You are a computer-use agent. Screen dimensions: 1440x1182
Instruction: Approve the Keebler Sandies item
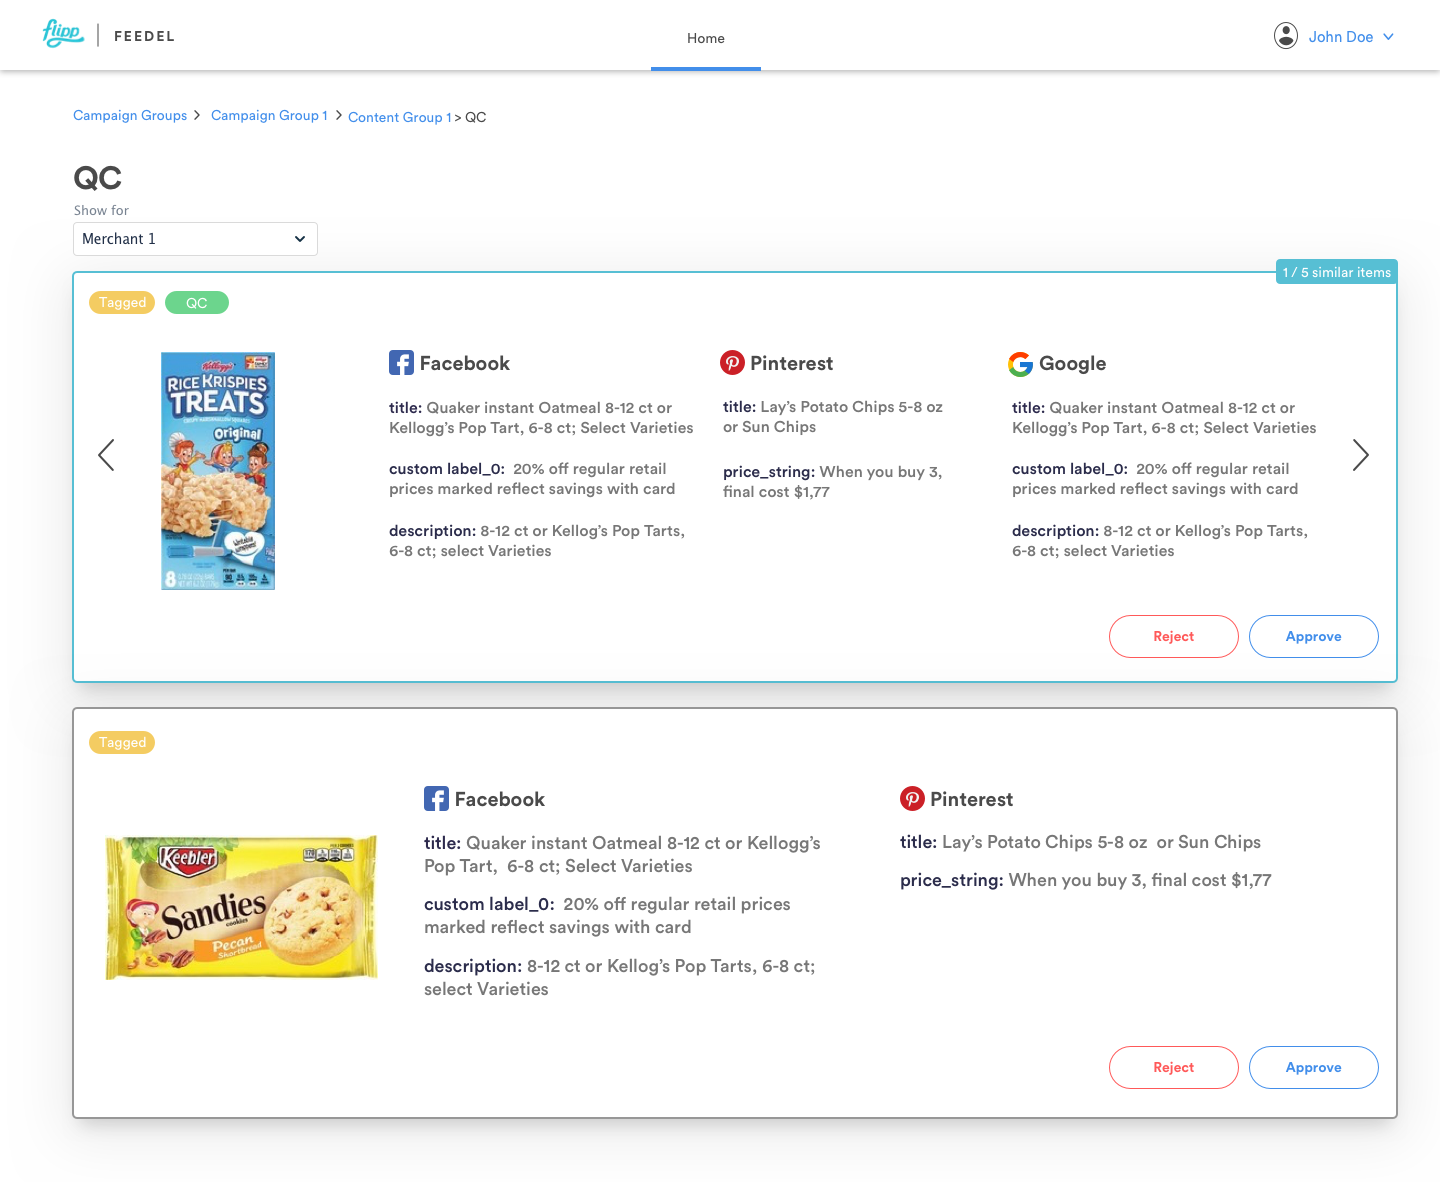tap(1314, 1067)
